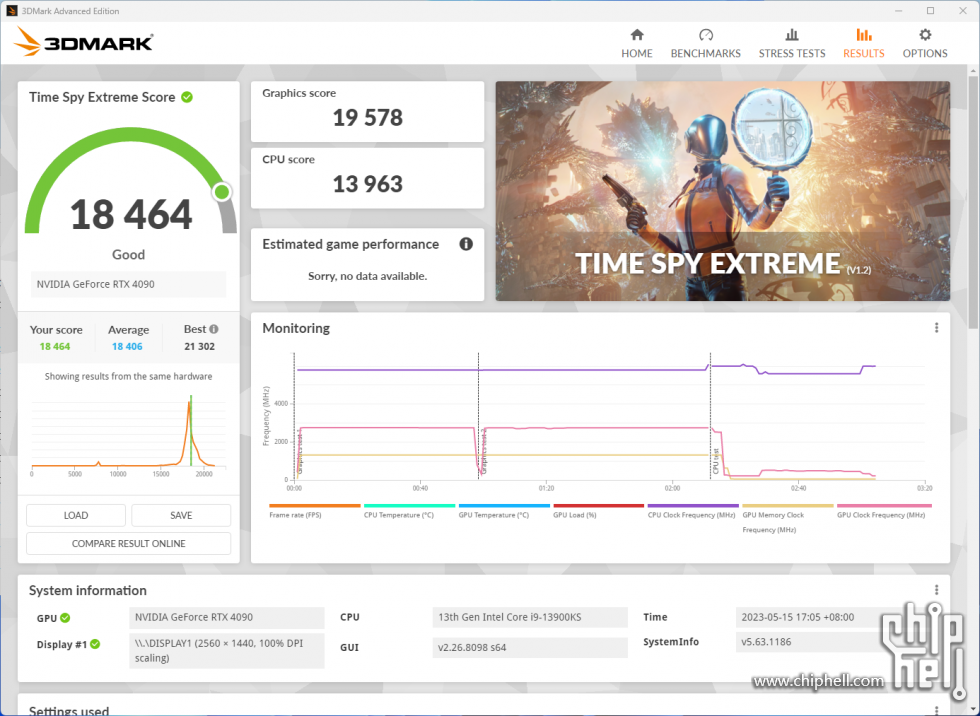The width and height of the screenshot is (980, 716).
Task: Click the 3DMark logo
Action: [83, 42]
